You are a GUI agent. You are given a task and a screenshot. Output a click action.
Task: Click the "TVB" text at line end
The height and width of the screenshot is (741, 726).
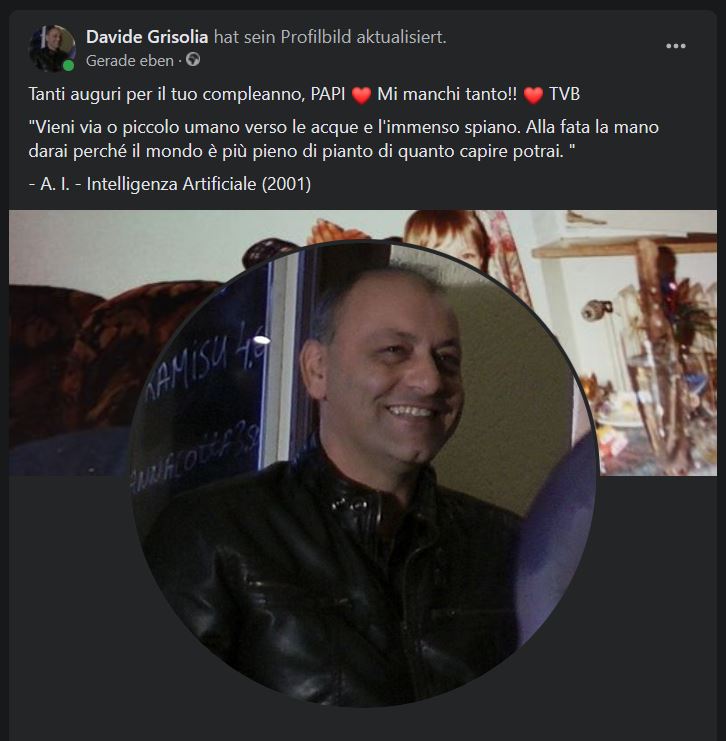[564, 94]
